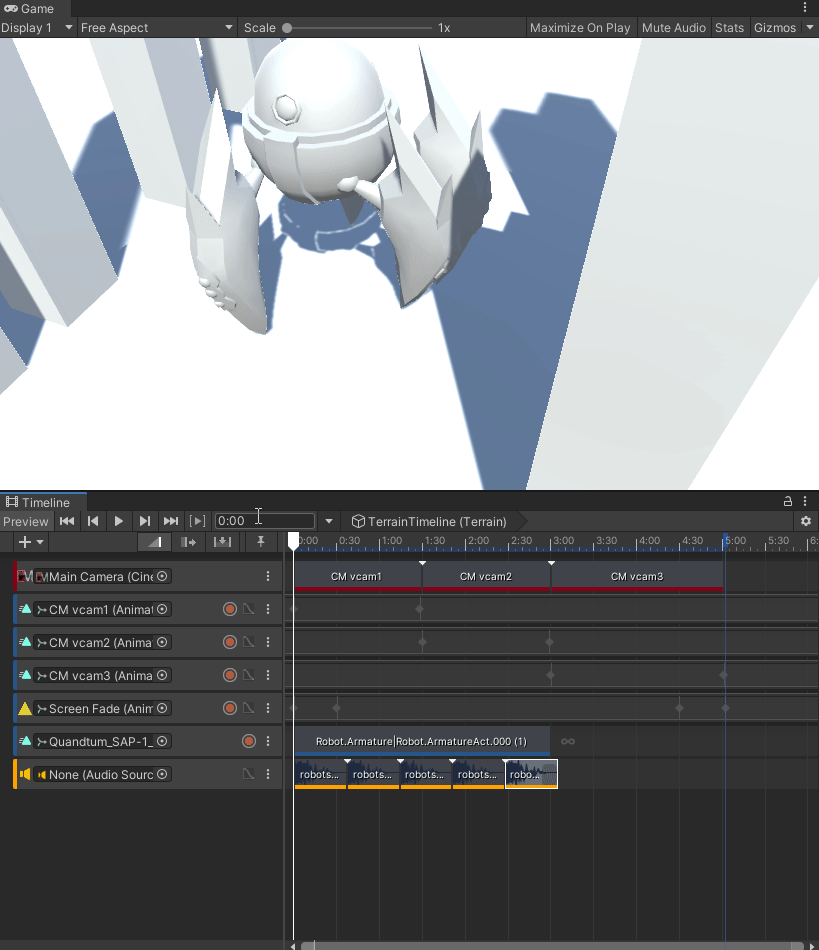819x950 pixels.
Task: Open Screen Fade track options menu
Action: click(268, 709)
